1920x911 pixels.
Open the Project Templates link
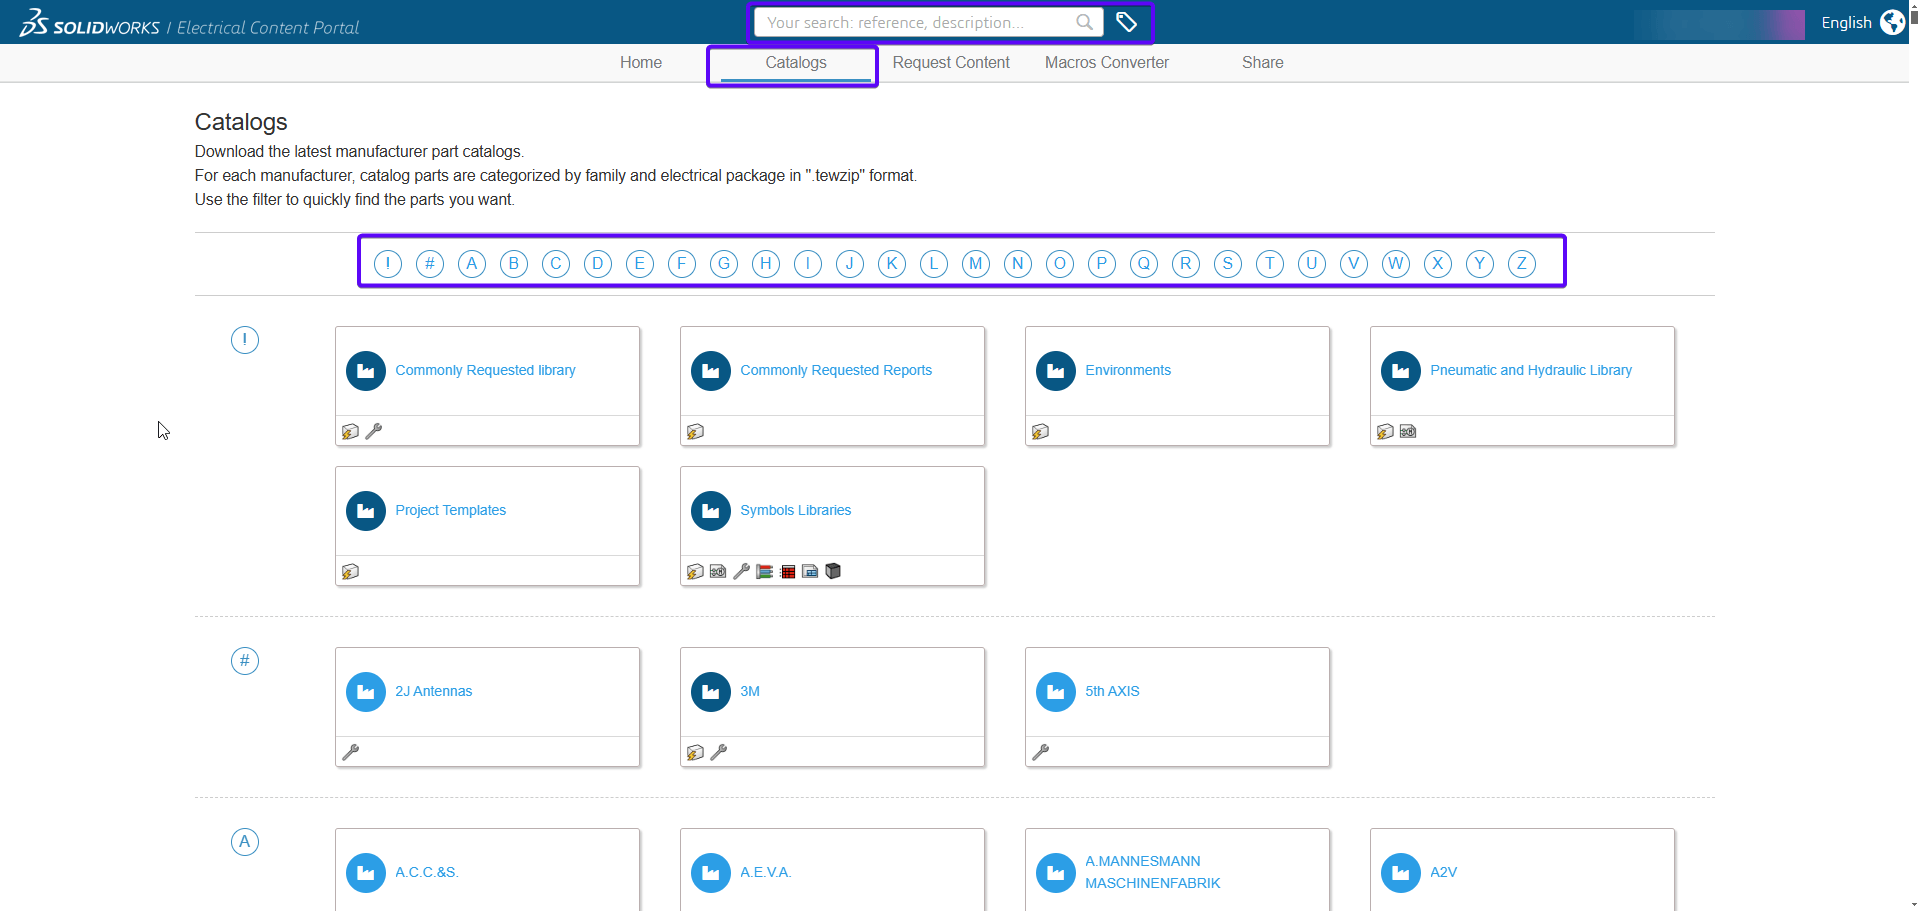[x=450, y=510]
